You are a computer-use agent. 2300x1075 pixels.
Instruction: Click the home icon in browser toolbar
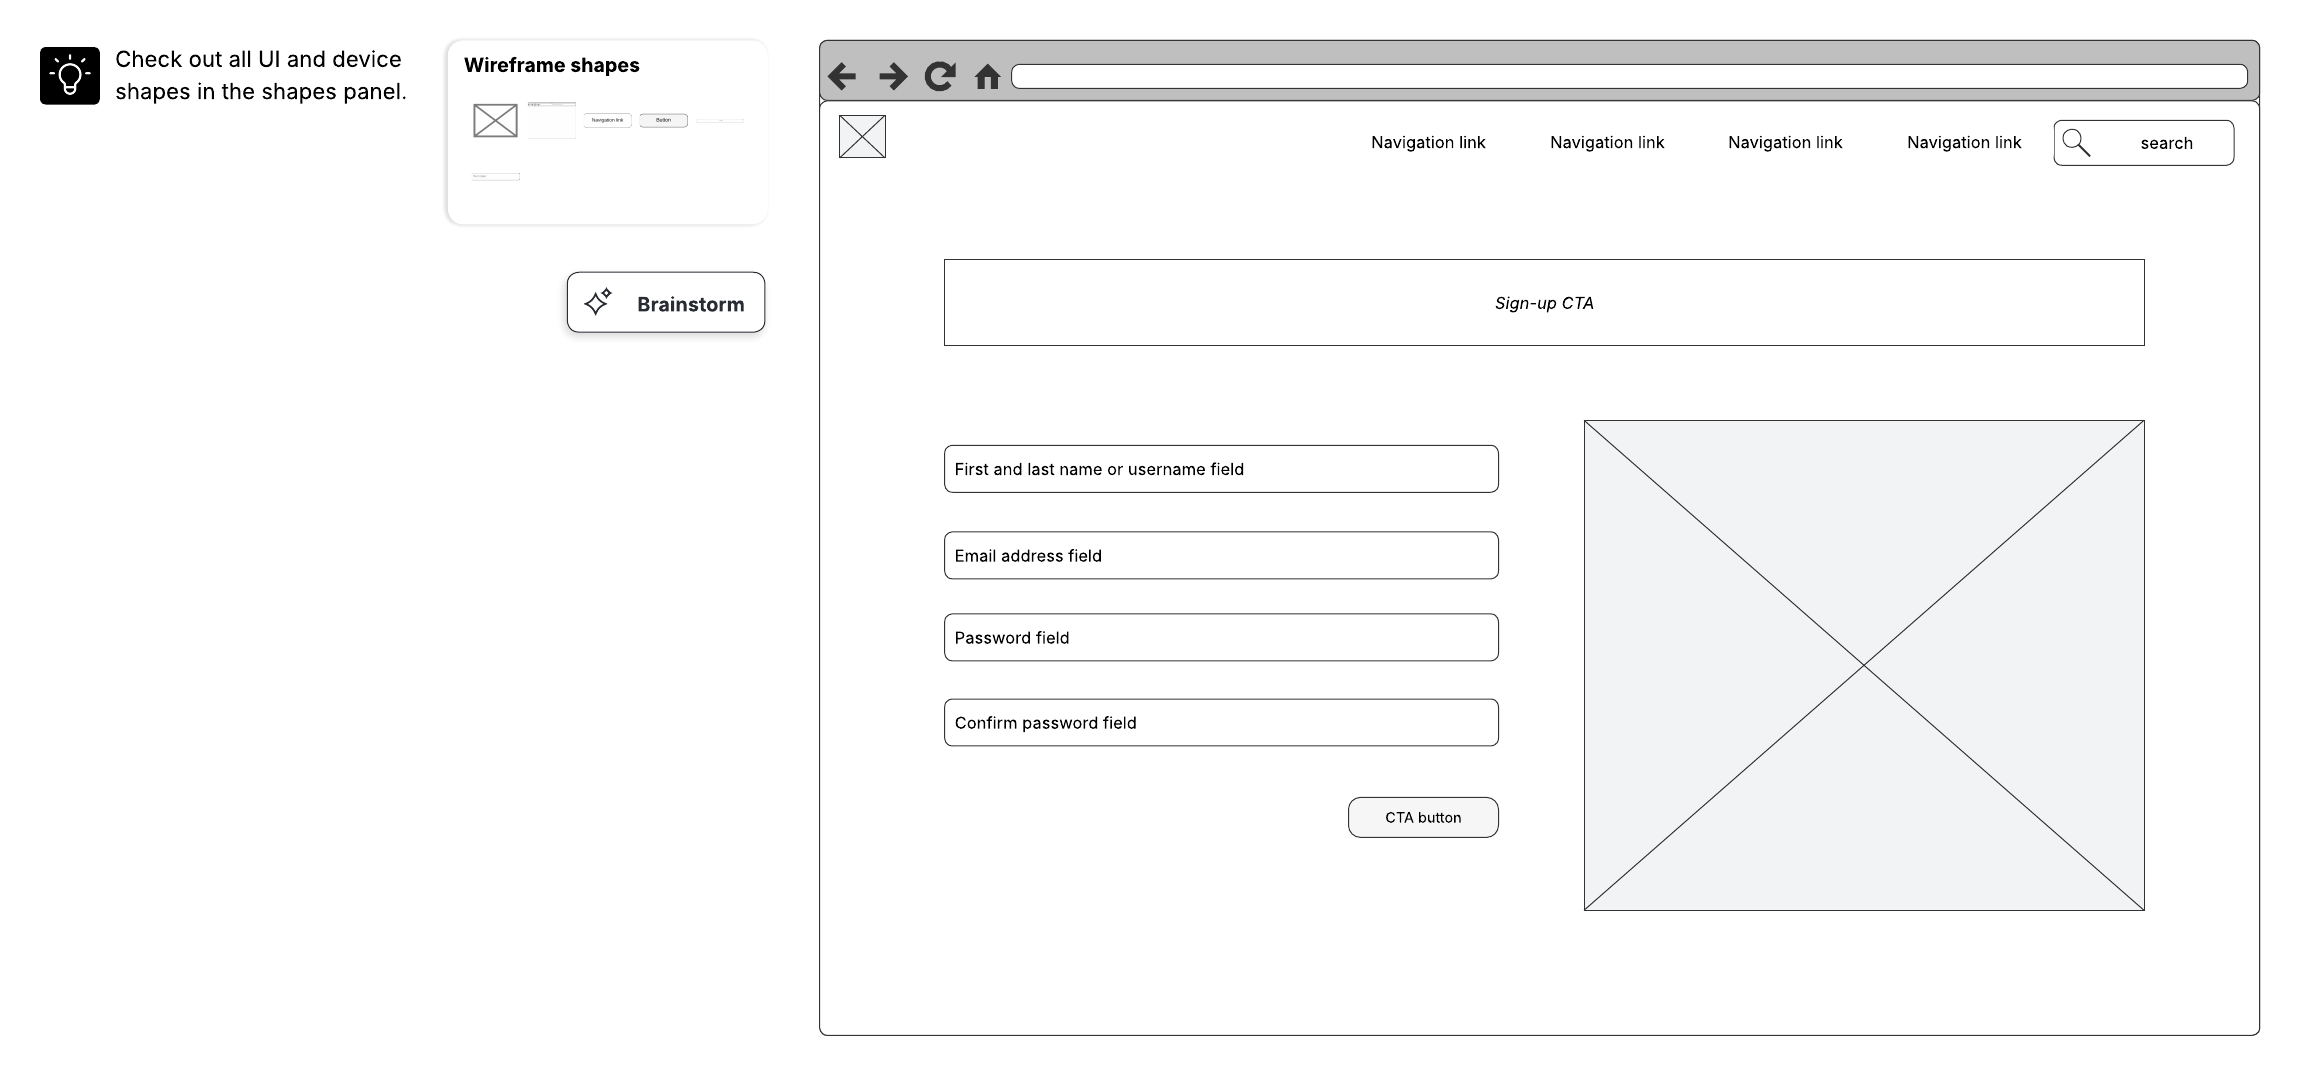pos(987,77)
